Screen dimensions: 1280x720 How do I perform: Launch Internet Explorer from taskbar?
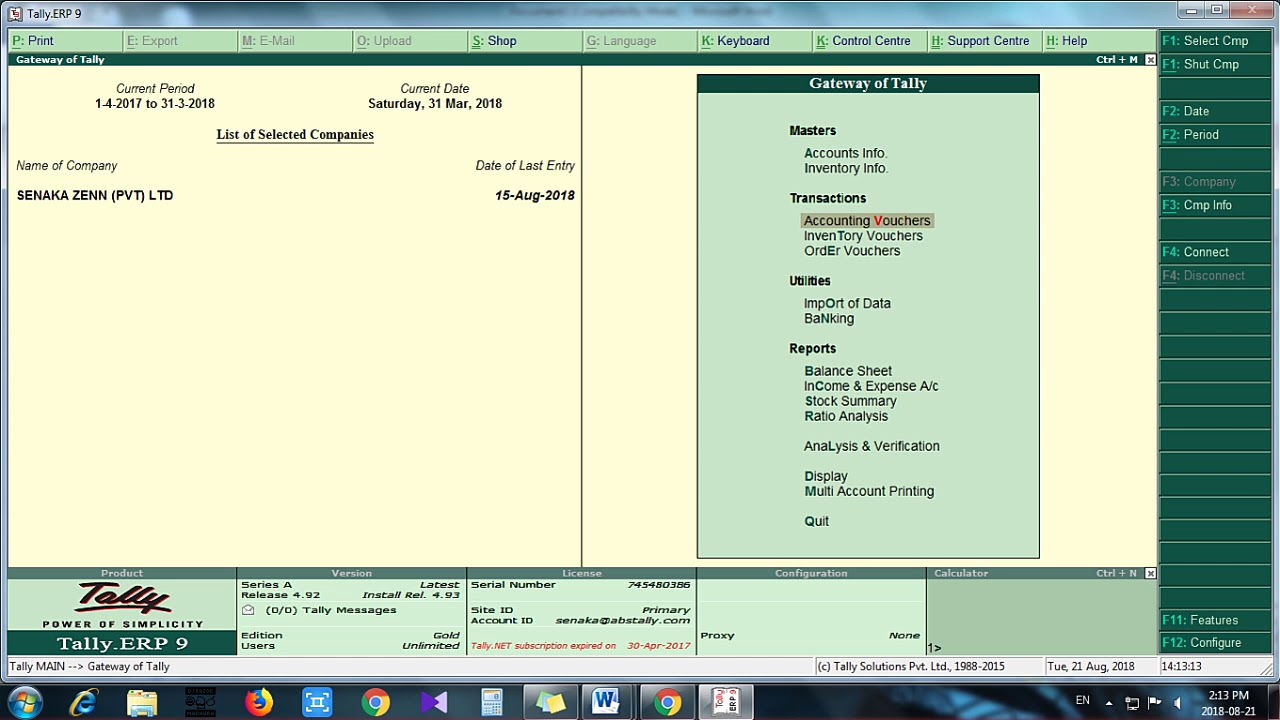84,702
